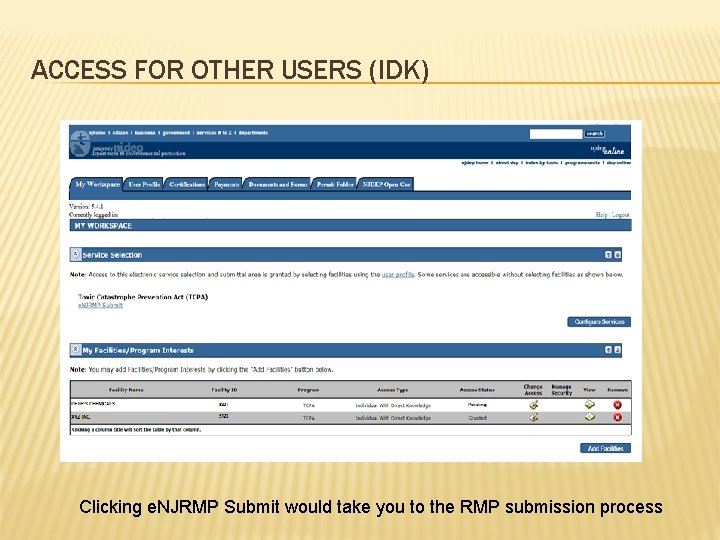Click the programs/units link
The width and height of the screenshot is (720, 540).
(582, 163)
